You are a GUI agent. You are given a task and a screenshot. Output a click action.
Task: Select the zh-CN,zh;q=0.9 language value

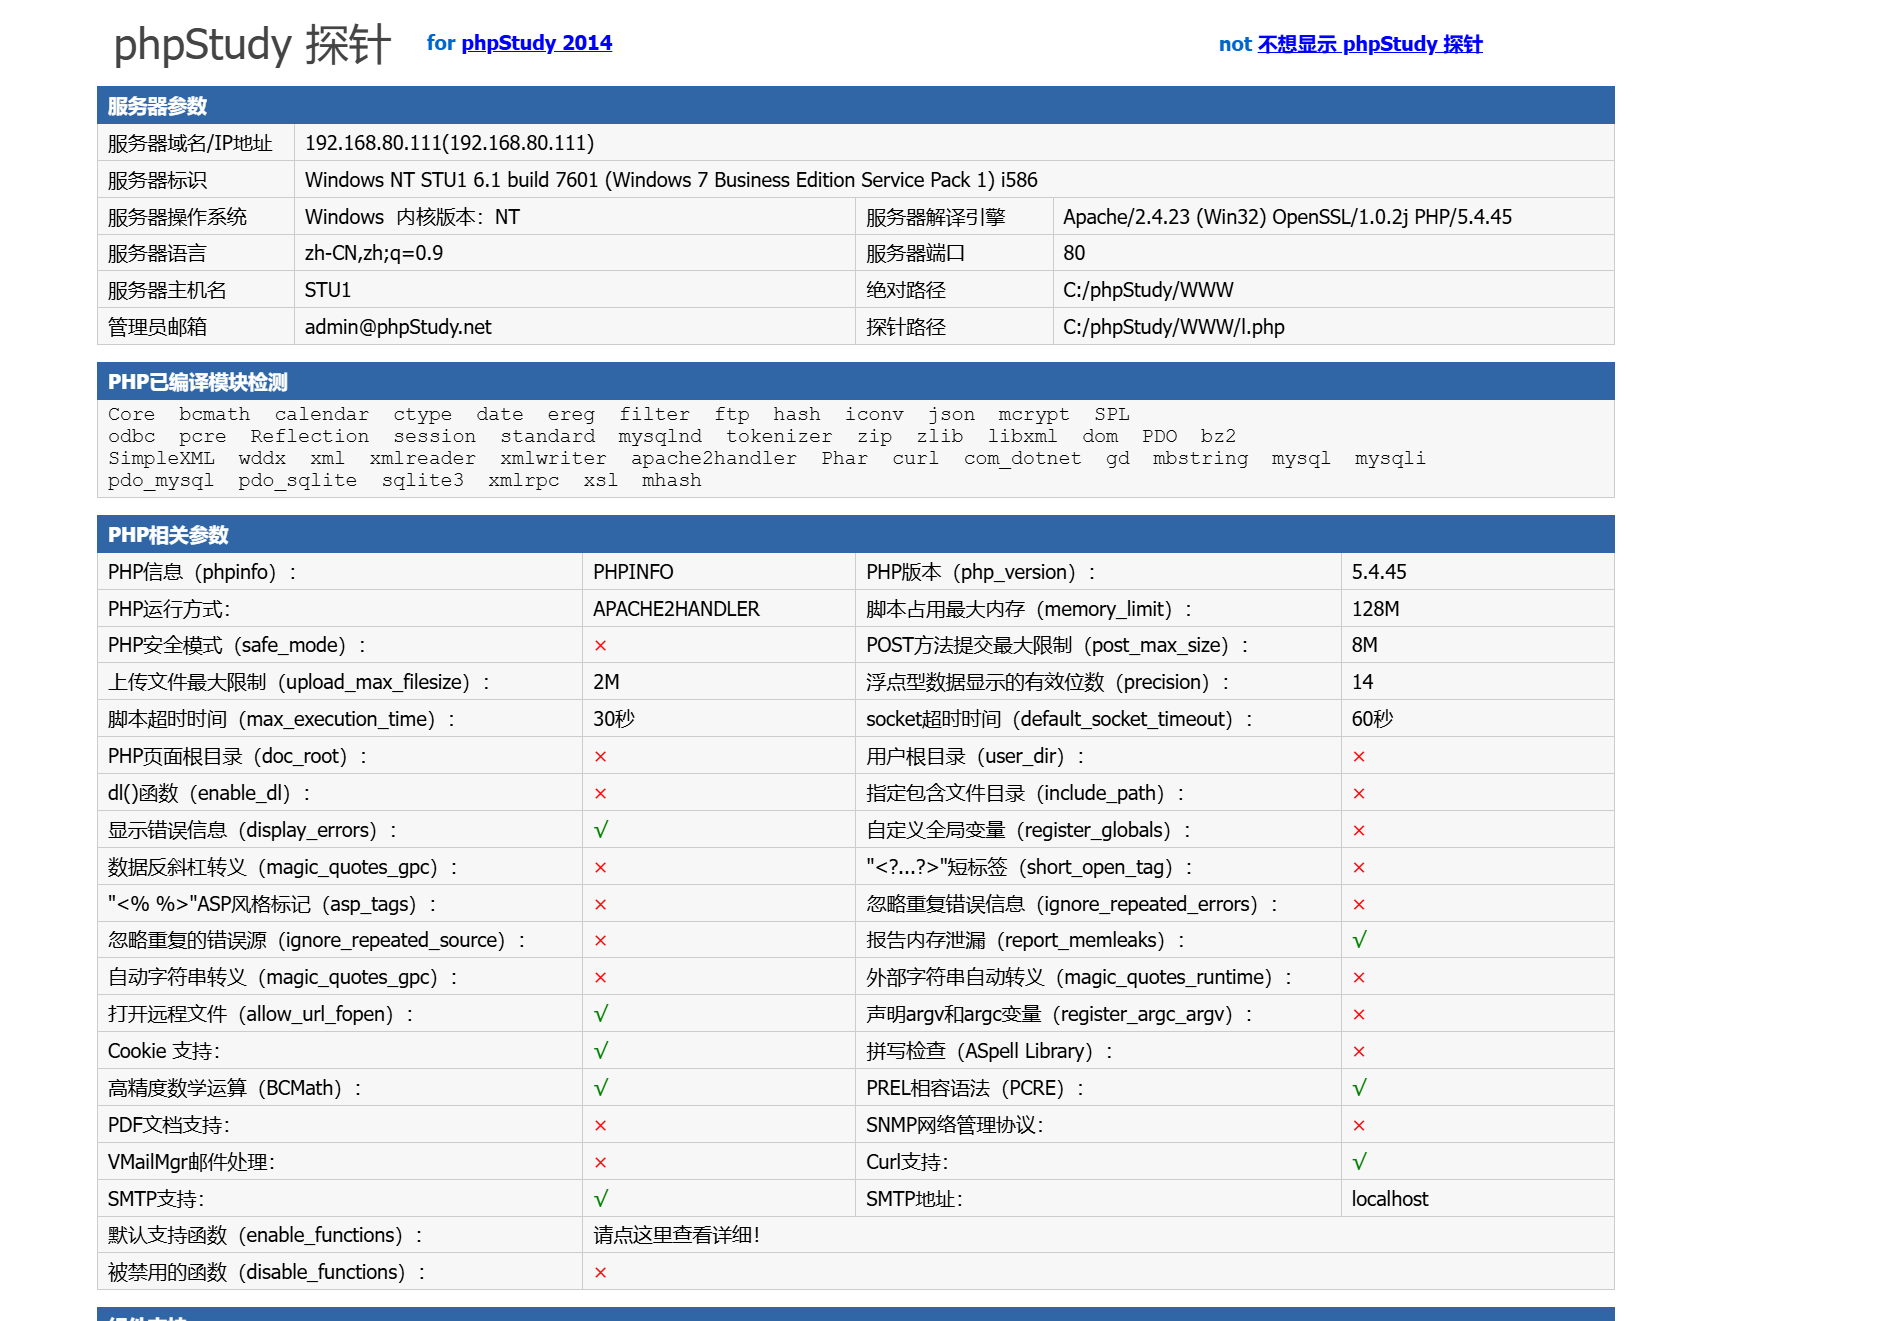tap(374, 253)
